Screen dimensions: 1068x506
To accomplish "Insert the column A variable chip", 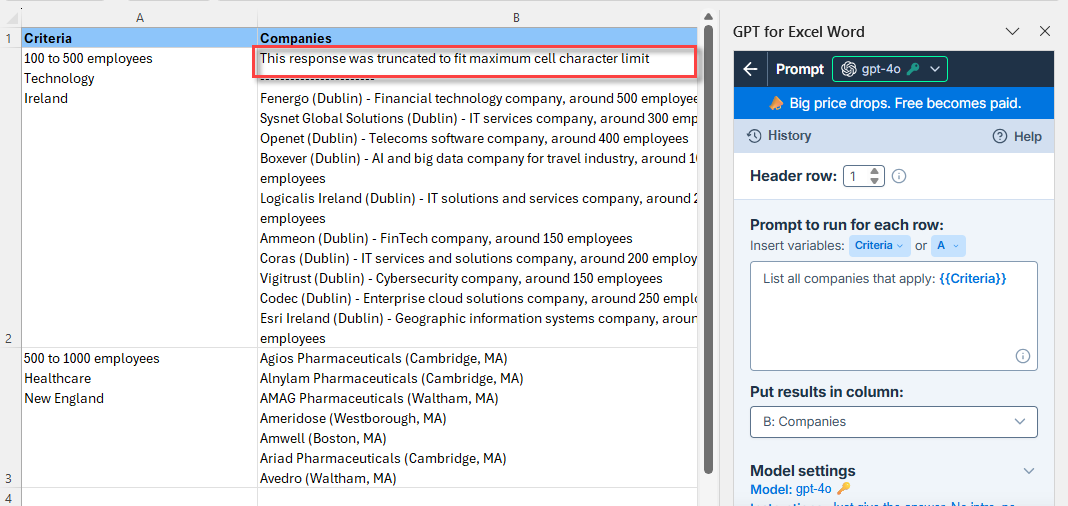I will tap(948, 246).
